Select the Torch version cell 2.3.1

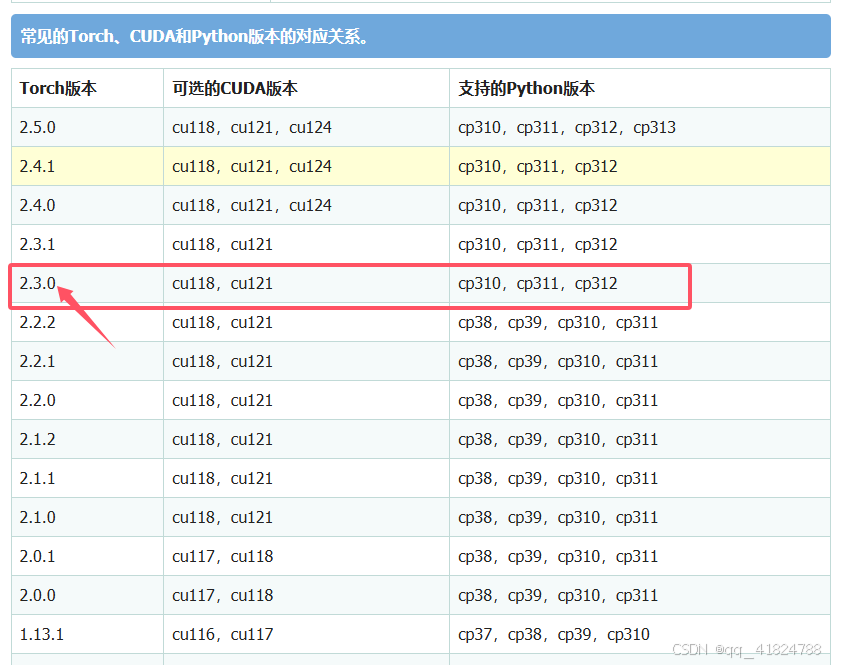click(88, 244)
